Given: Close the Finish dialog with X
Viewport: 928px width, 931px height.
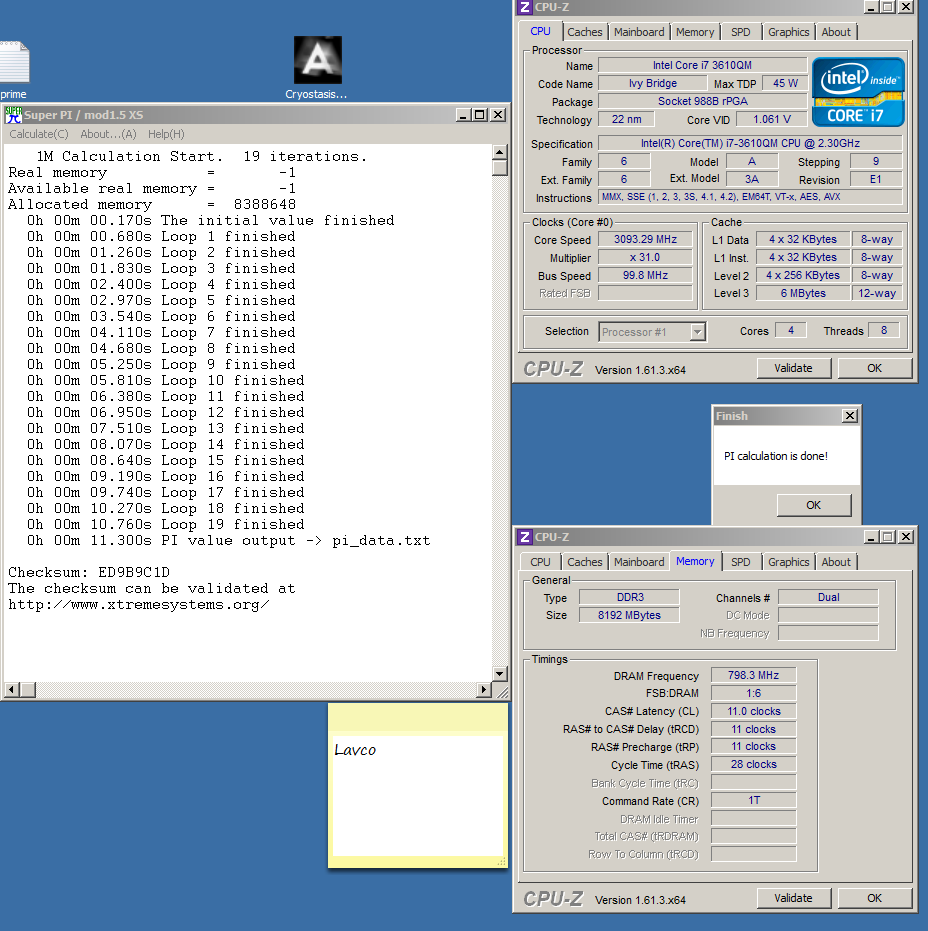Looking at the screenshot, I should 850,416.
